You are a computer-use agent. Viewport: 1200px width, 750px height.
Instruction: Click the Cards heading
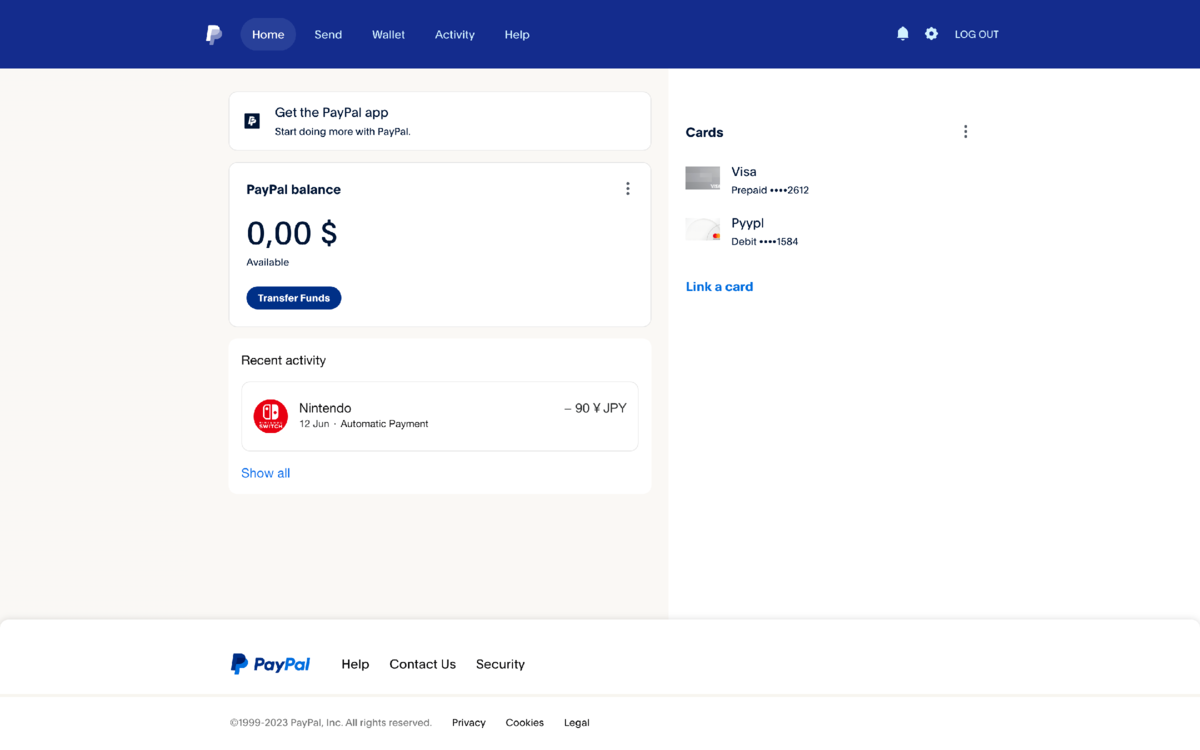point(705,132)
